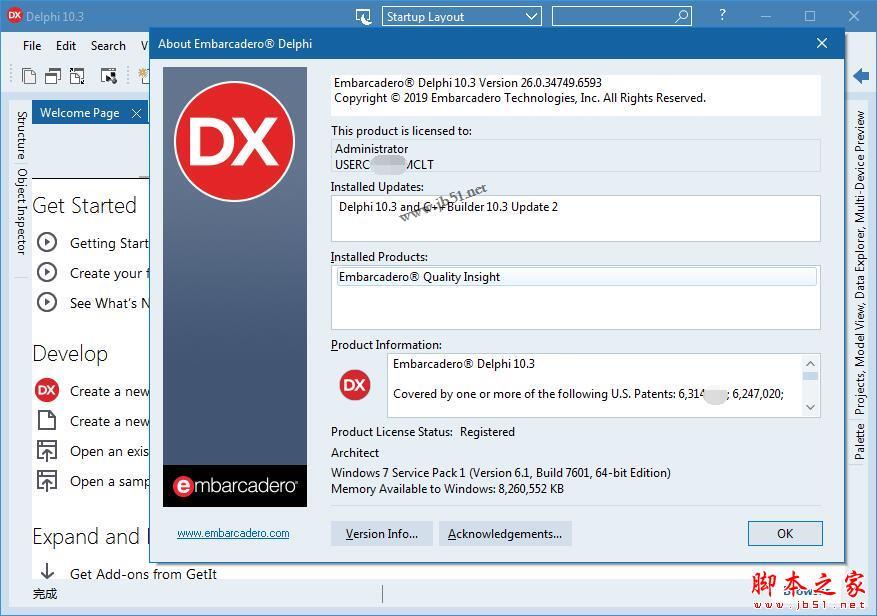Click the Product License Status: Registered text
Image resolution: width=877 pixels, height=616 pixels.
click(423, 432)
